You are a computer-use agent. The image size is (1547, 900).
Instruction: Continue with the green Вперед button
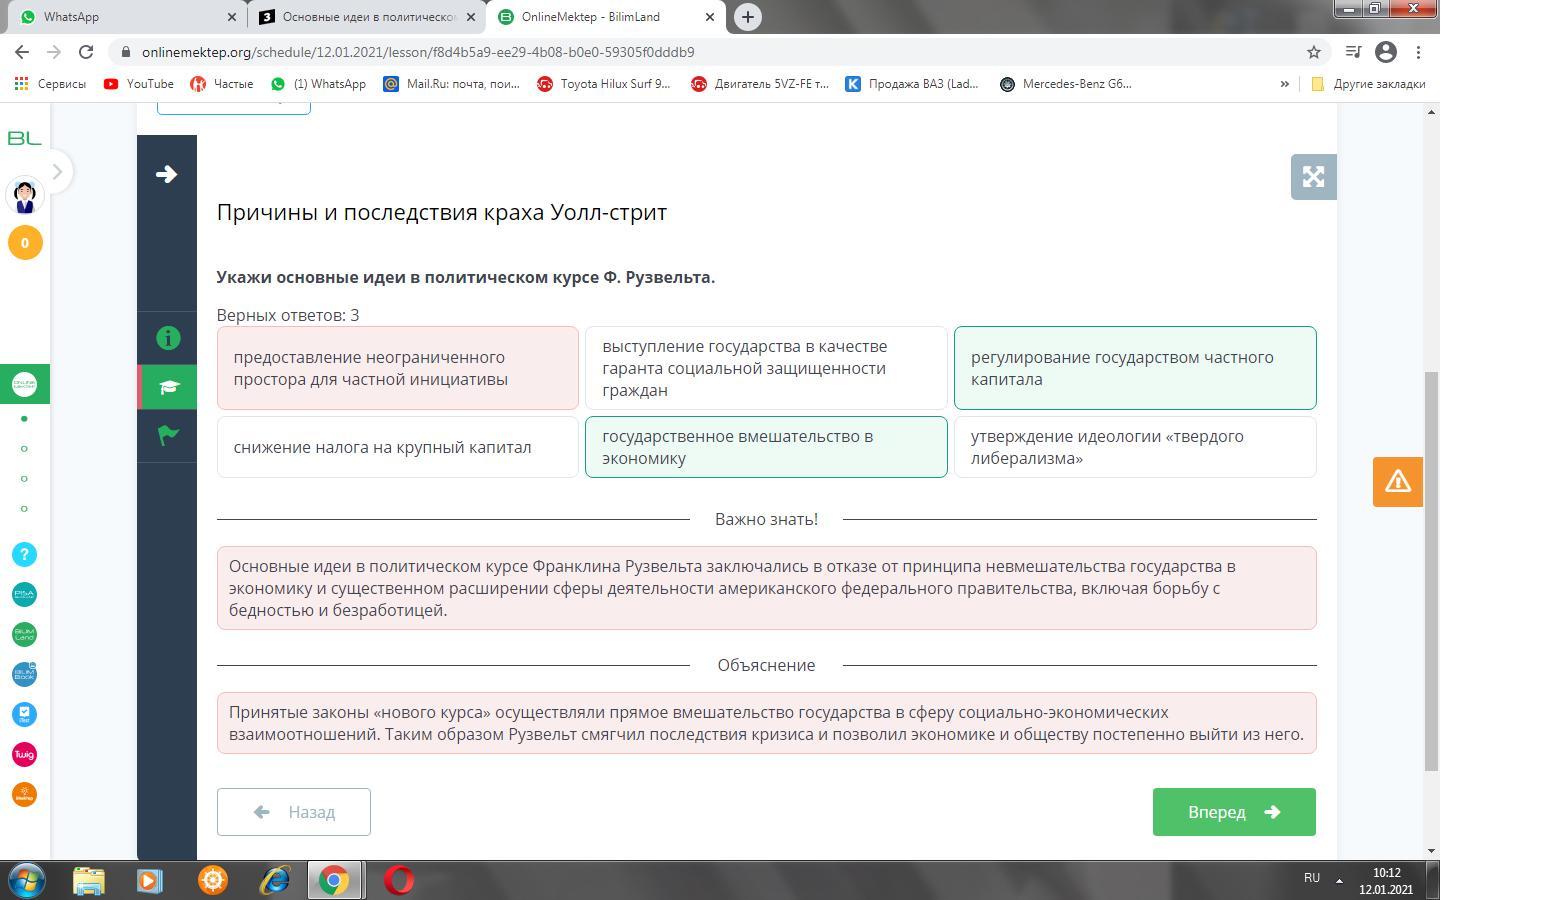click(1234, 812)
